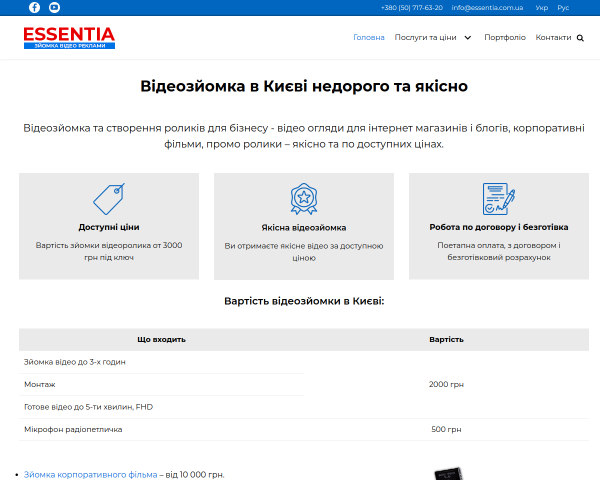Open the YouTube social icon
Image resolution: width=600 pixels, height=480 pixels.
tap(54, 7)
